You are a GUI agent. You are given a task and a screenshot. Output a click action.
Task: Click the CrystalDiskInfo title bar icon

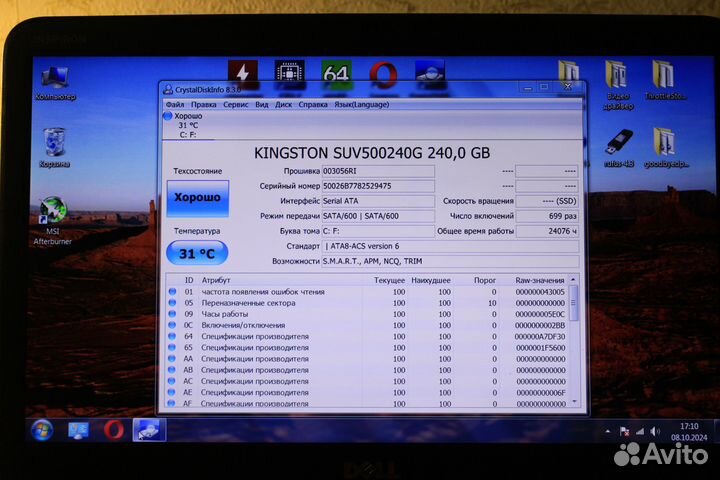pyautogui.click(x=168, y=90)
